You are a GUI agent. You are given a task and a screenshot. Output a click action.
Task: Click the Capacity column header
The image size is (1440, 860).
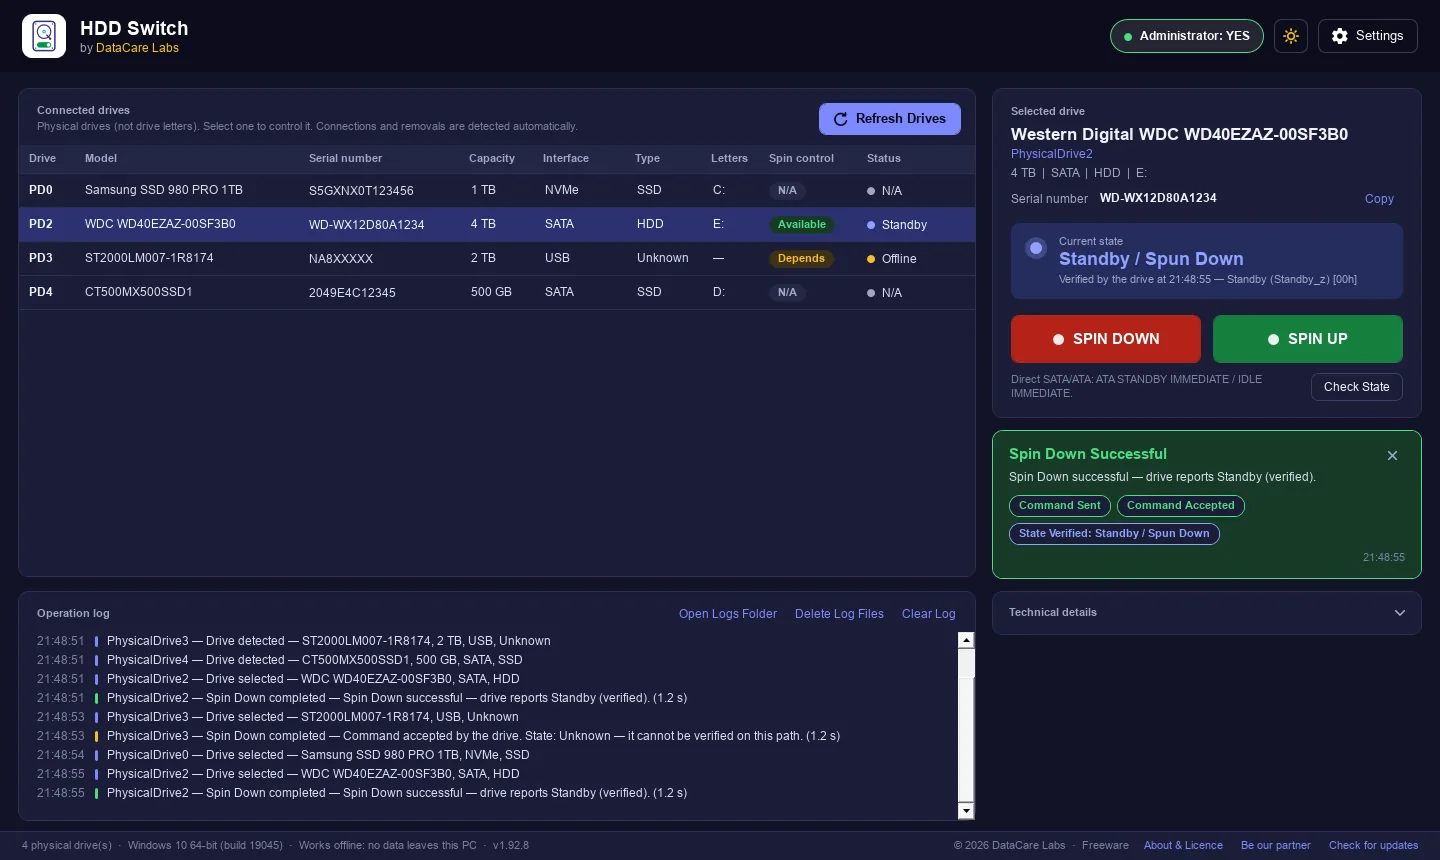[492, 158]
